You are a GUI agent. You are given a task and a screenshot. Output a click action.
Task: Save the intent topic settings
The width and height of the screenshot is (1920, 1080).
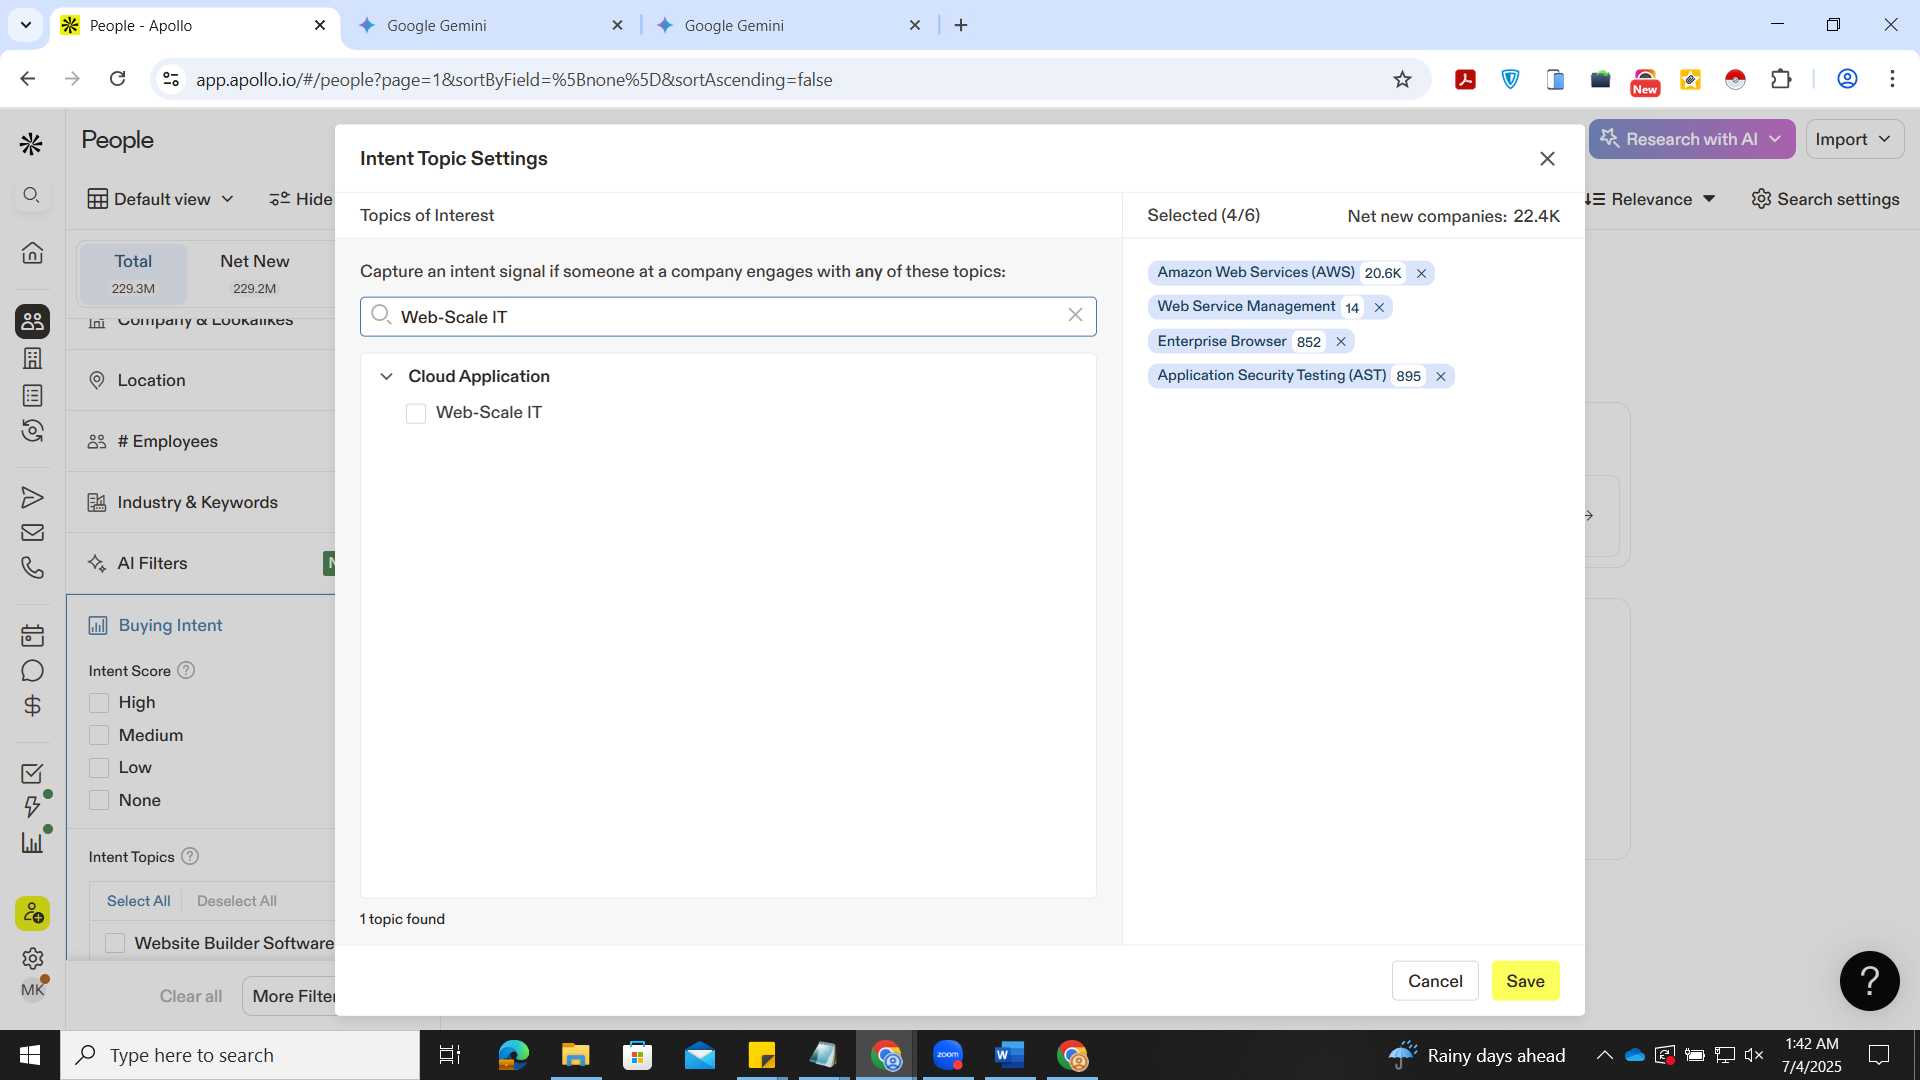pos(1525,981)
